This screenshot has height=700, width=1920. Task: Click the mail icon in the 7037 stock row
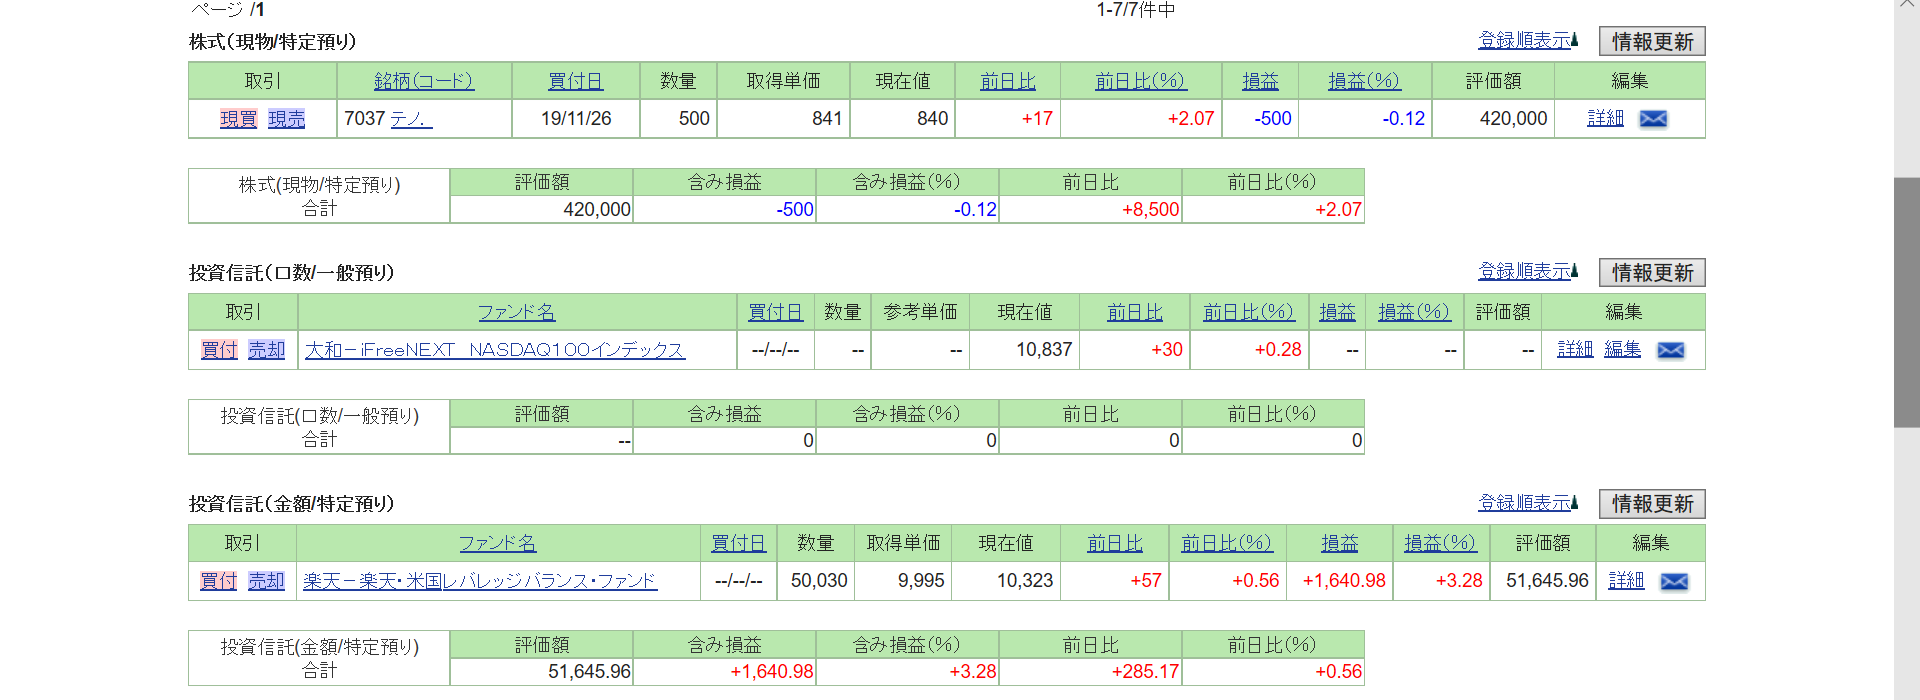(x=1653, y=119)
